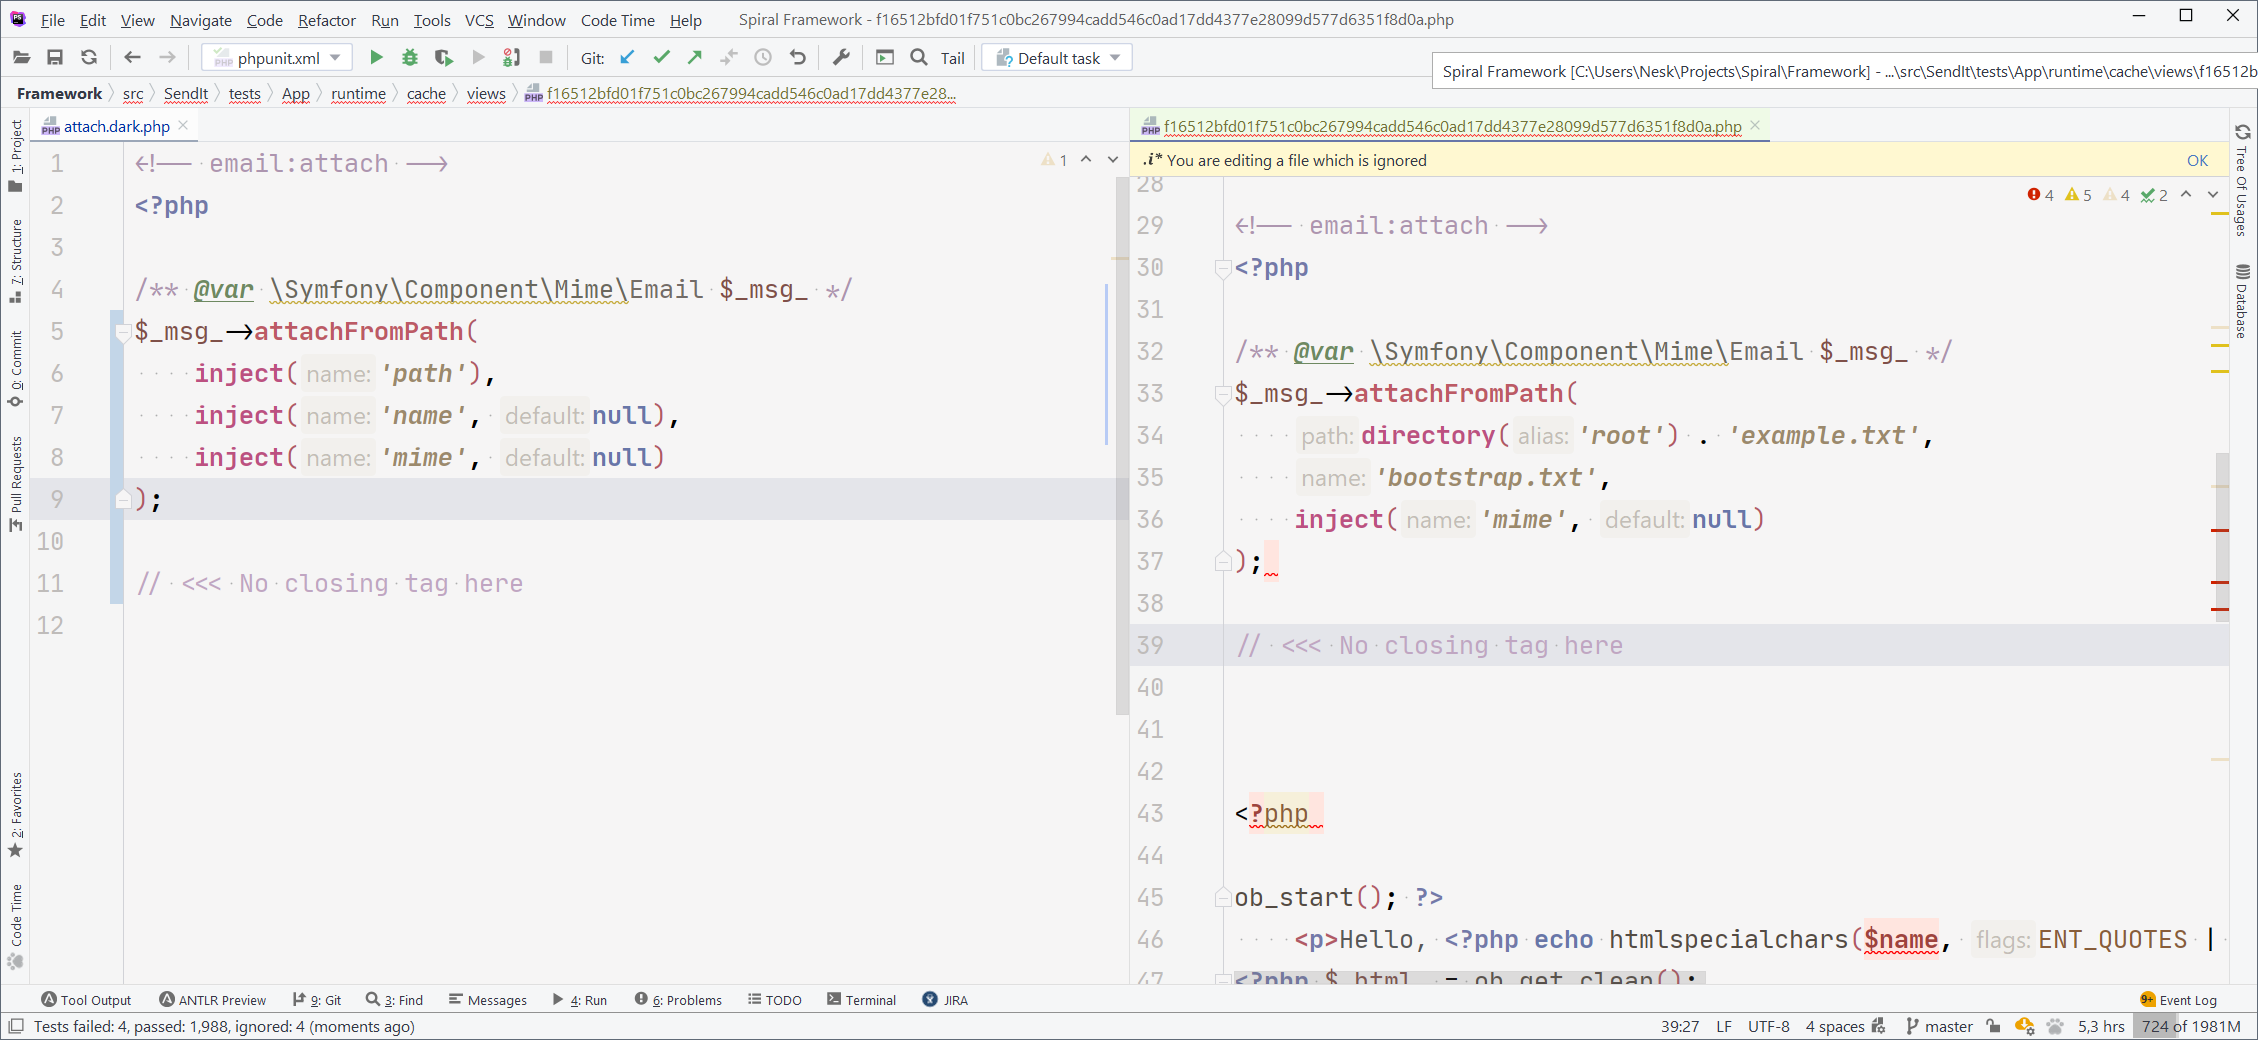Open the phpunit.xml run configuration dropdown

pos(277,58)
